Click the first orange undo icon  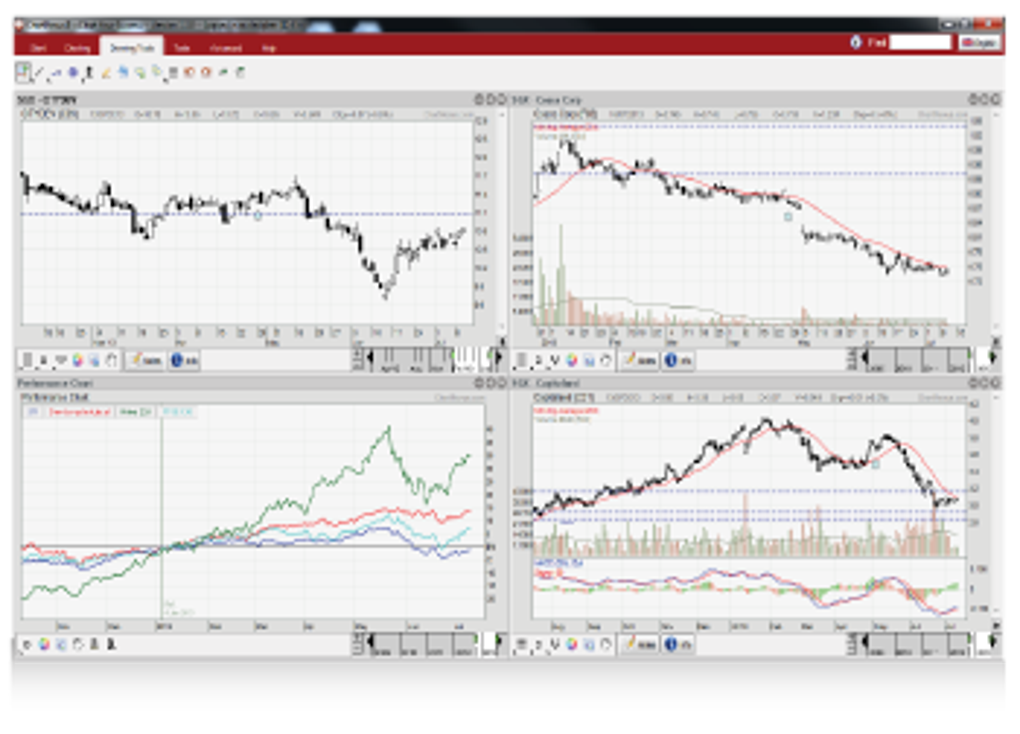point(189,73)
